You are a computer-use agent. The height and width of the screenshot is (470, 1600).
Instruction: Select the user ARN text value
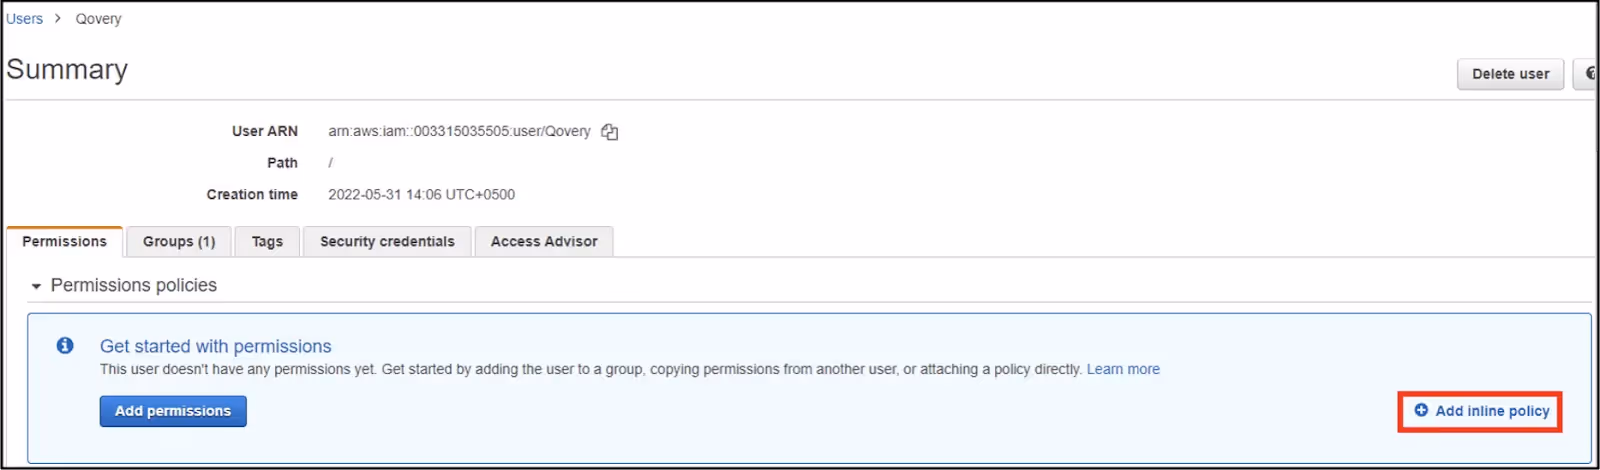tap(459, 131)
